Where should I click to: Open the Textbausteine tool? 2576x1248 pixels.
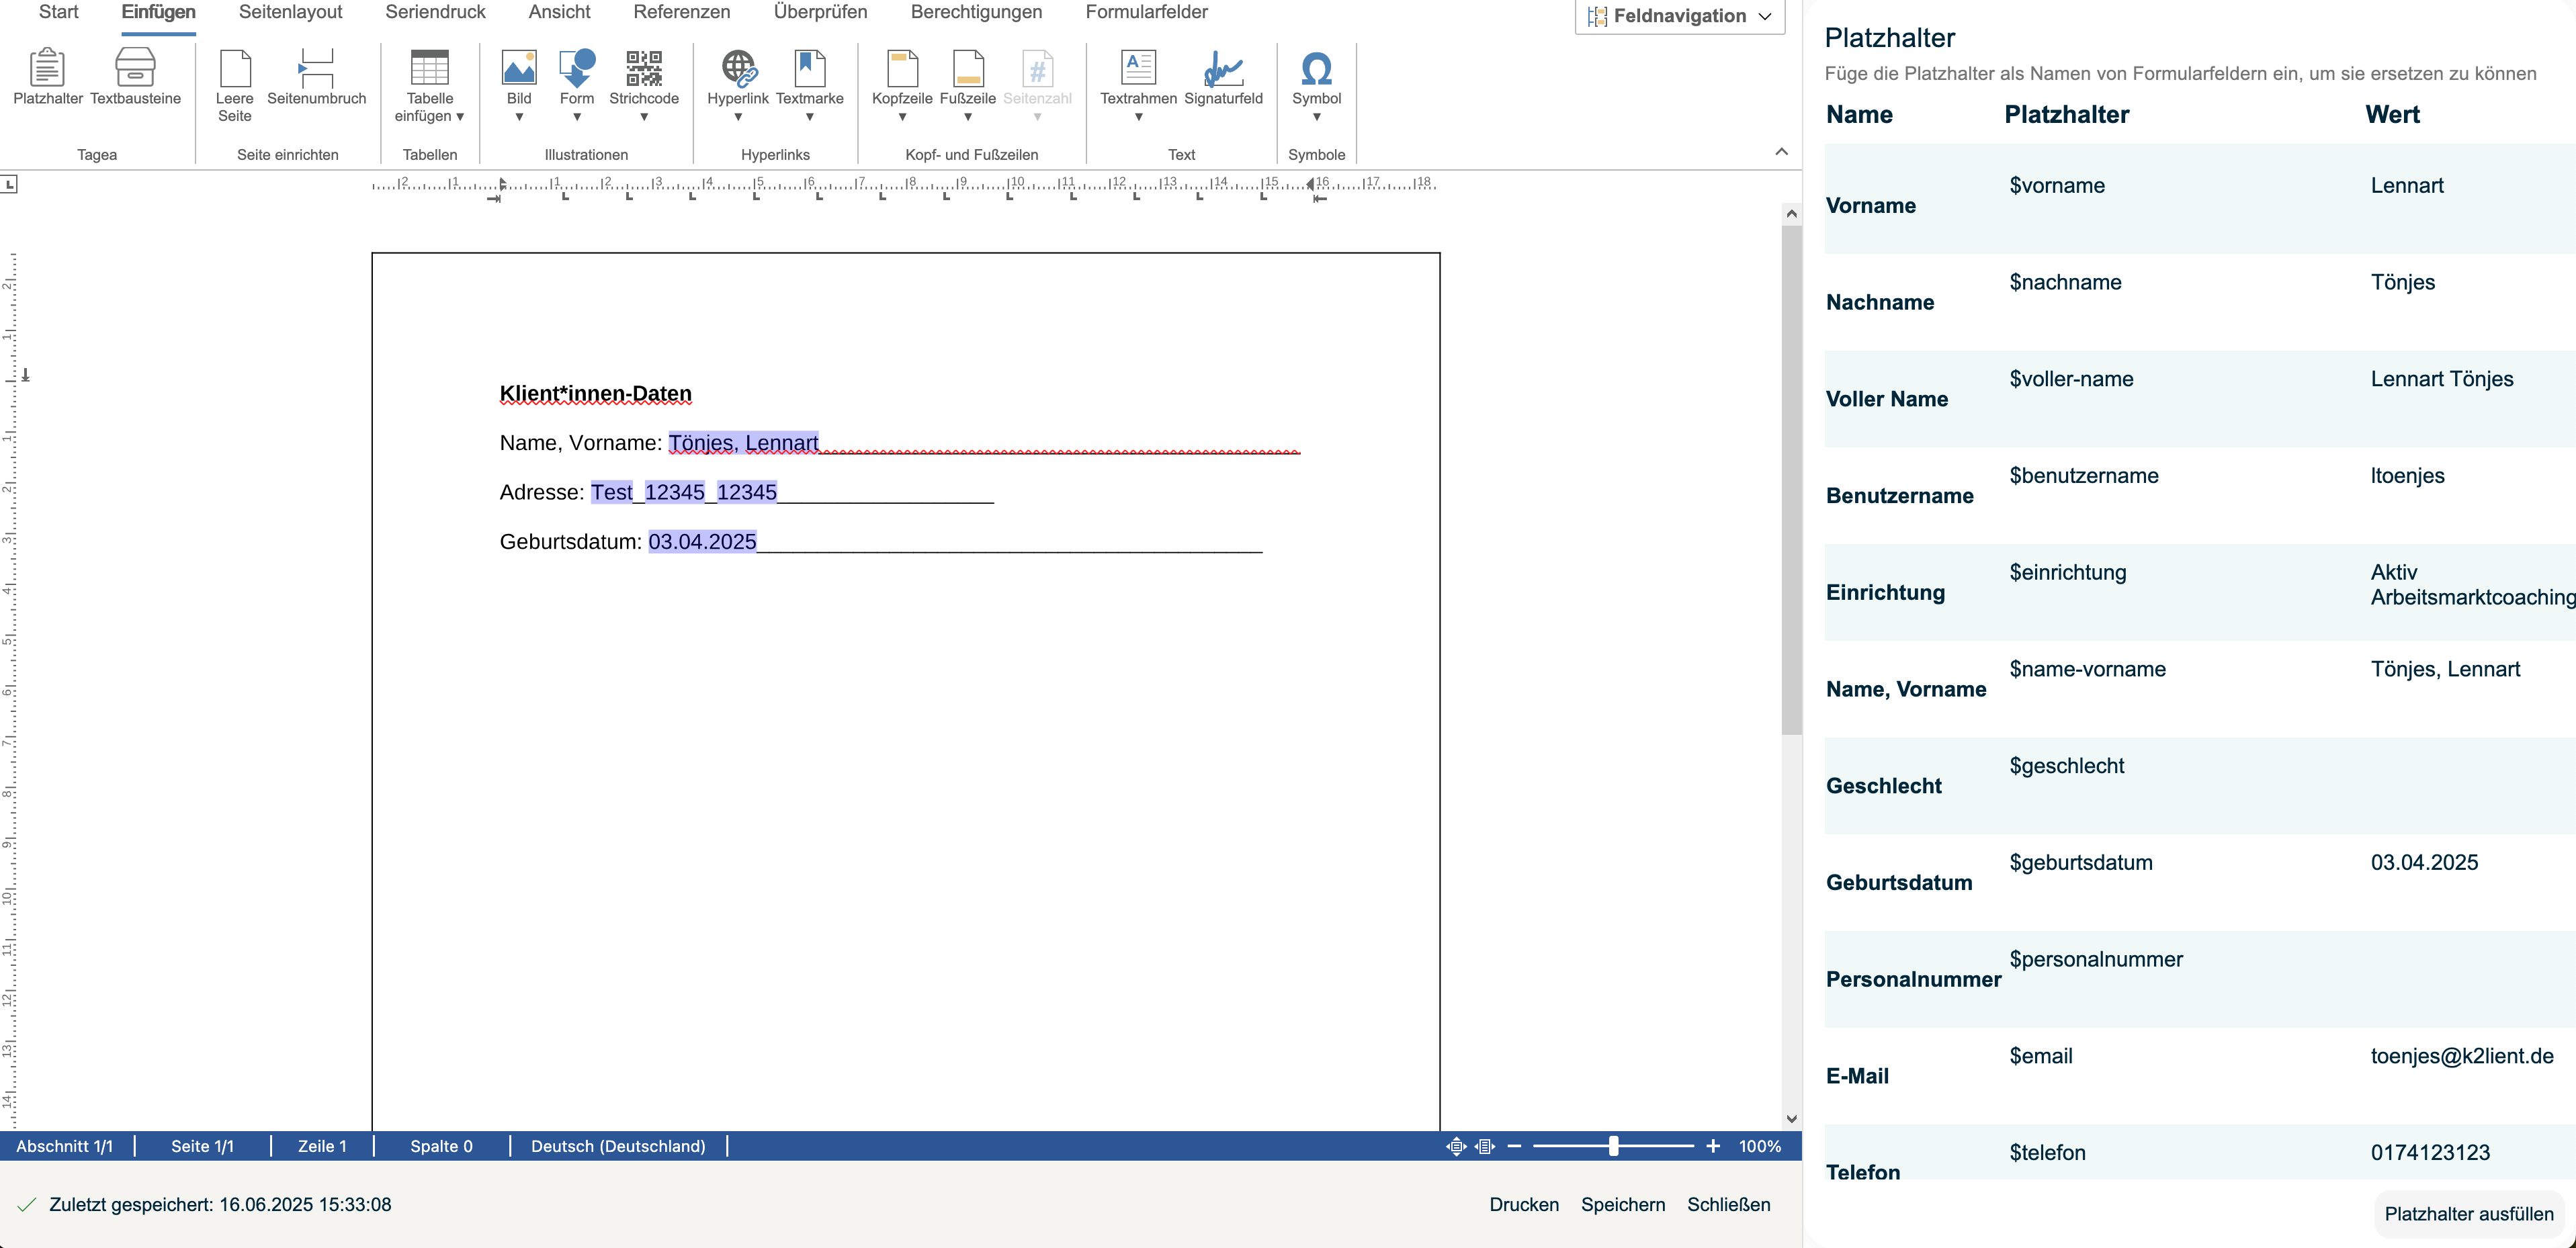(x=135, y=76)
